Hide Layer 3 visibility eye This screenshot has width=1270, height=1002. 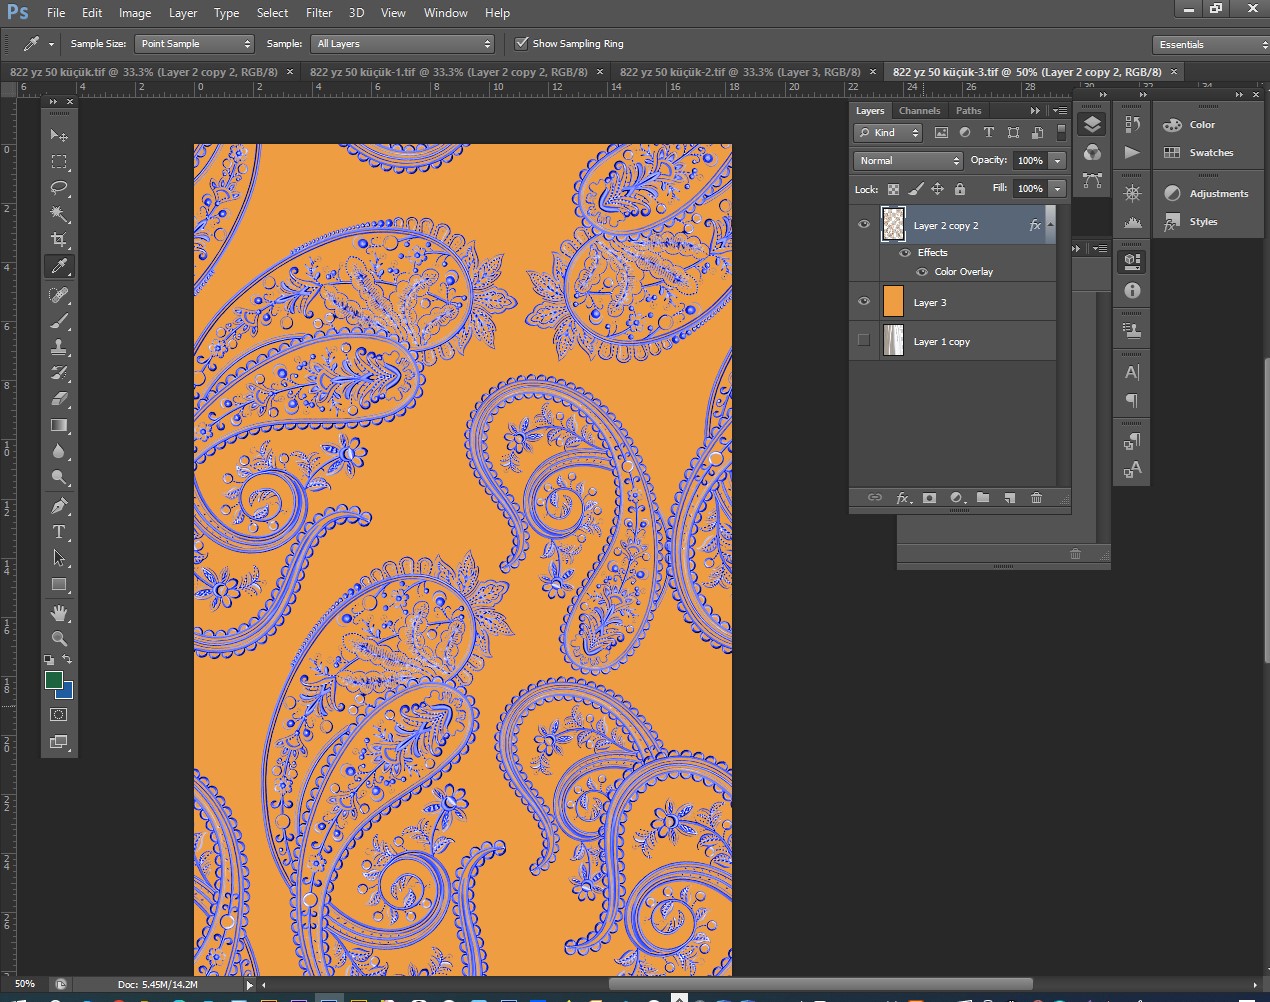point(864,302)
